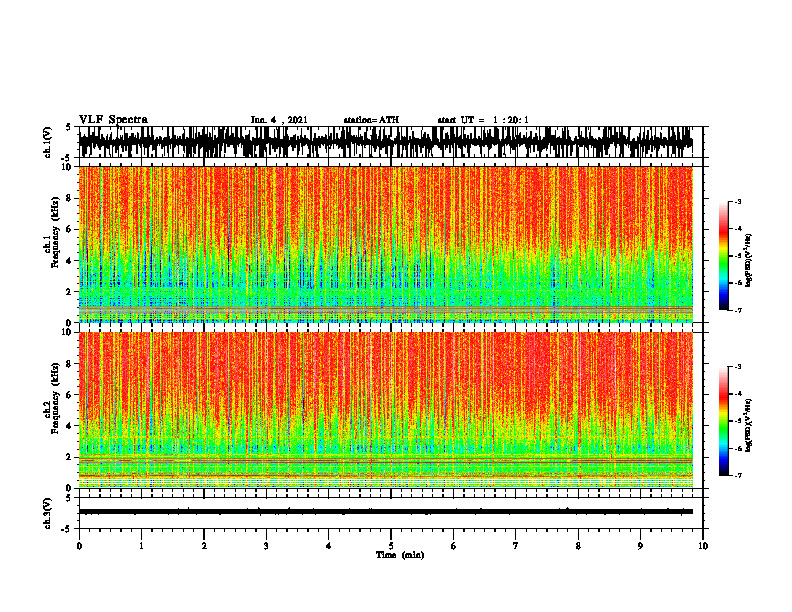
Task: Click time axis tick label '4'
Action: pyautogui.click(x=329, y=546)
